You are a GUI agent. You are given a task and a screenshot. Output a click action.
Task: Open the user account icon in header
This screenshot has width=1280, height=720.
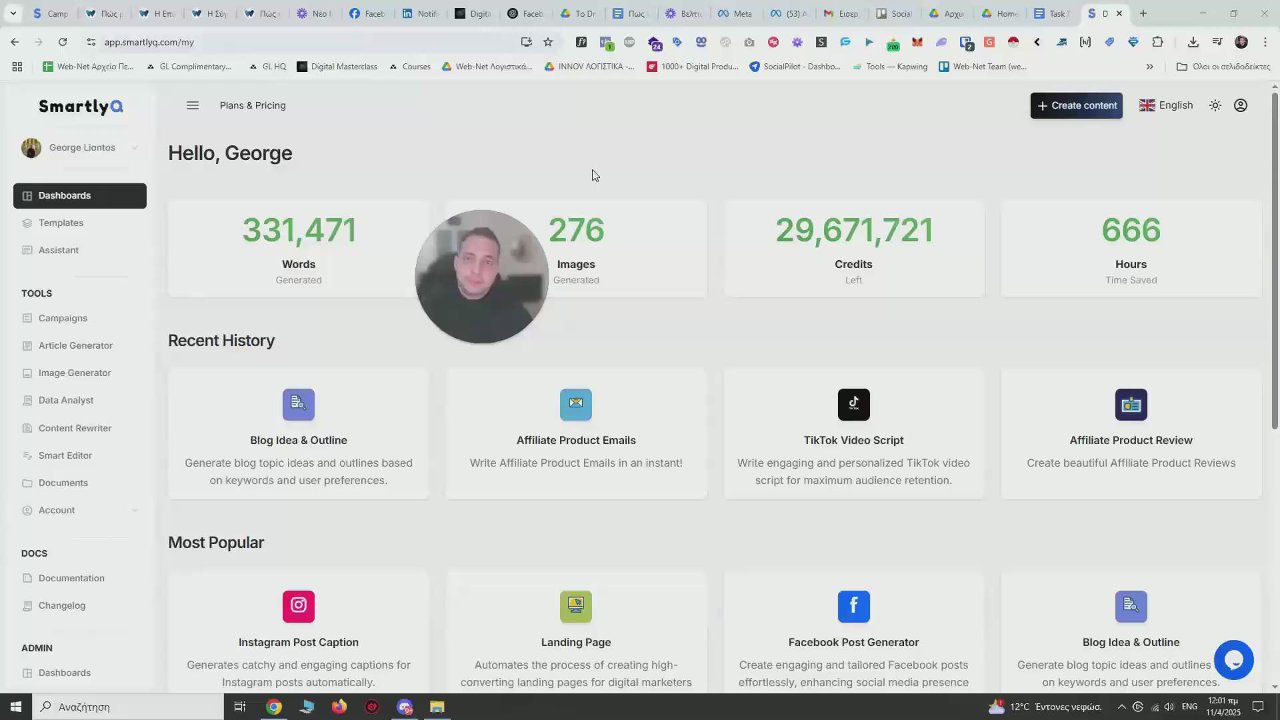1241,105
